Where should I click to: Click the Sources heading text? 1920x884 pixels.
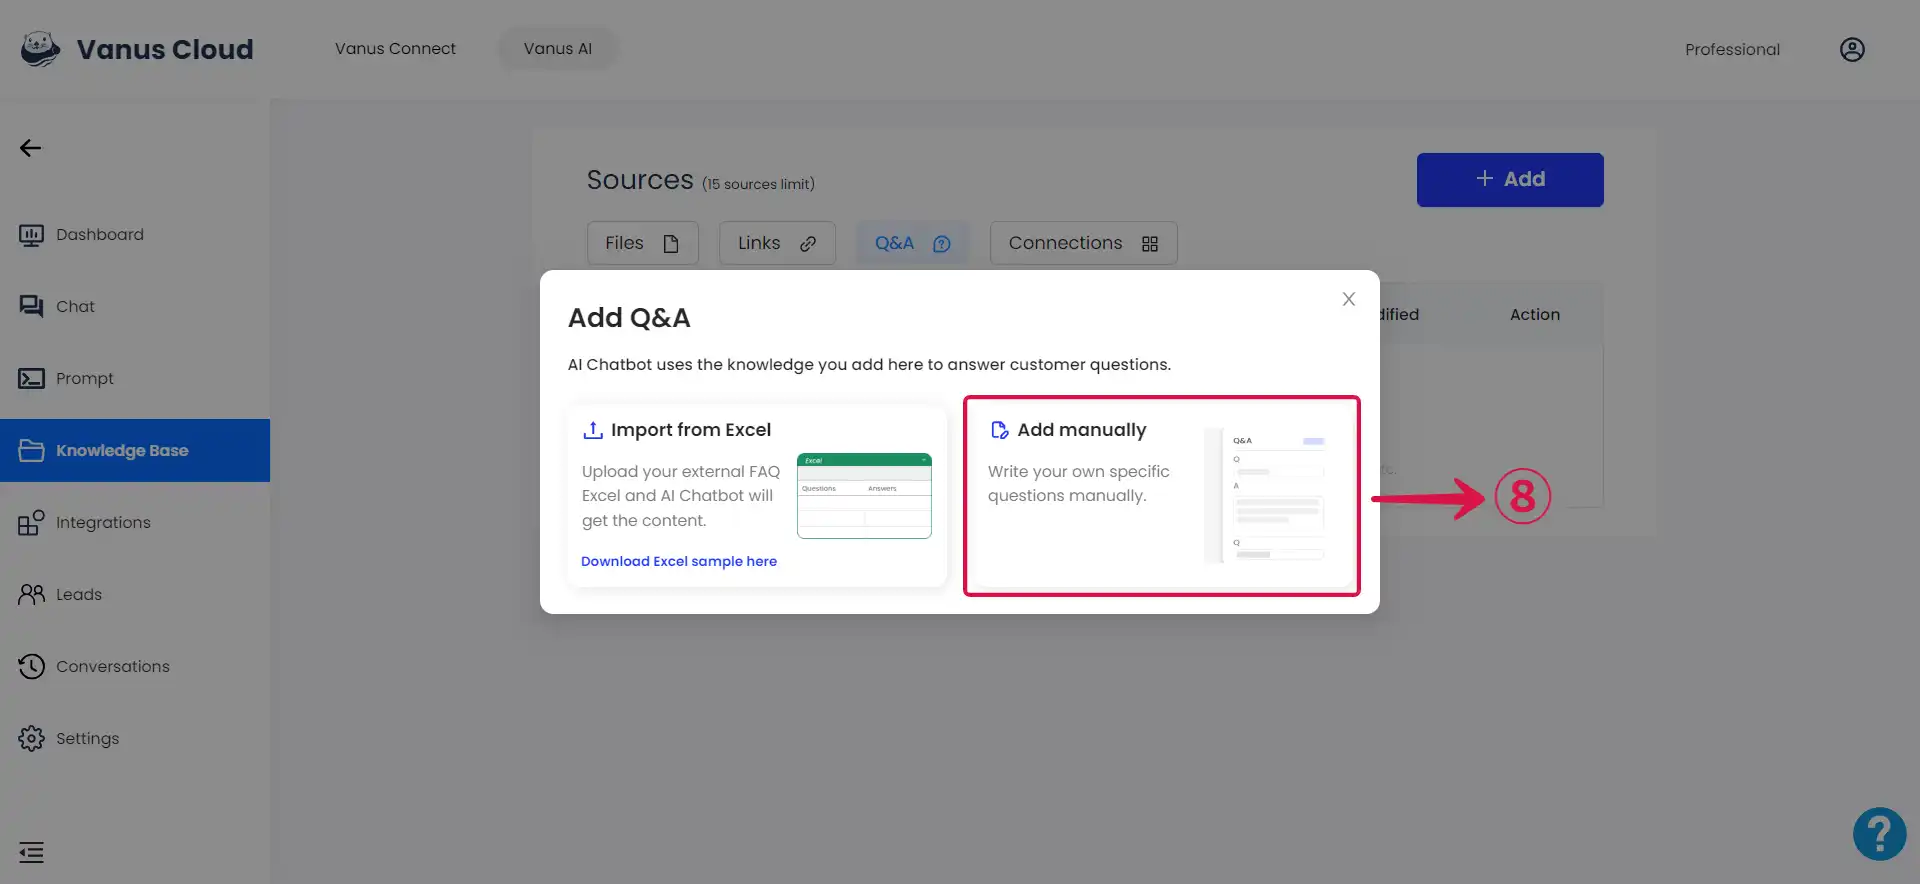click(x=640, y=180)
